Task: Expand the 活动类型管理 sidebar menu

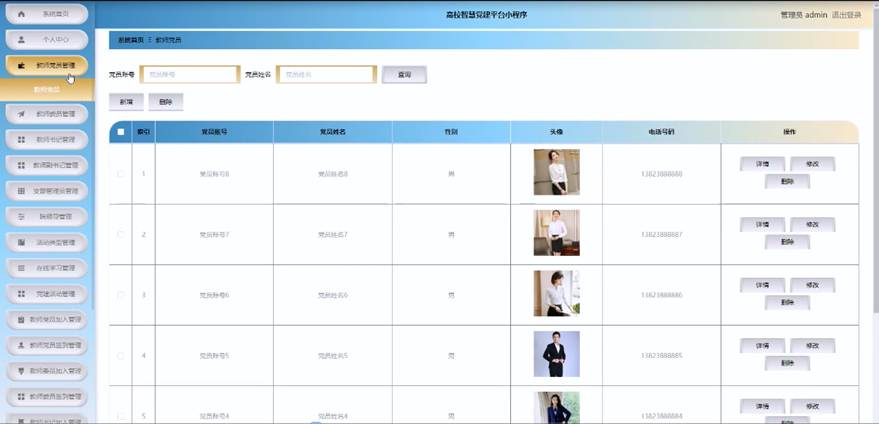Action: click(47, 242)
